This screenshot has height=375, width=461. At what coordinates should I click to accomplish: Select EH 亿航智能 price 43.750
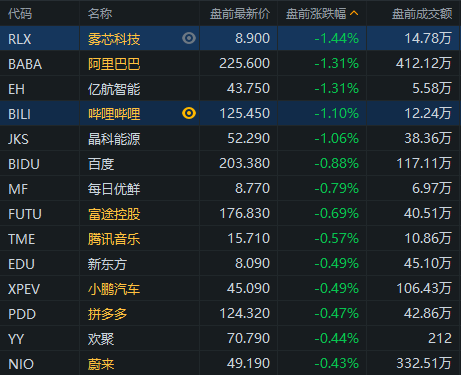tap(248, 88)
